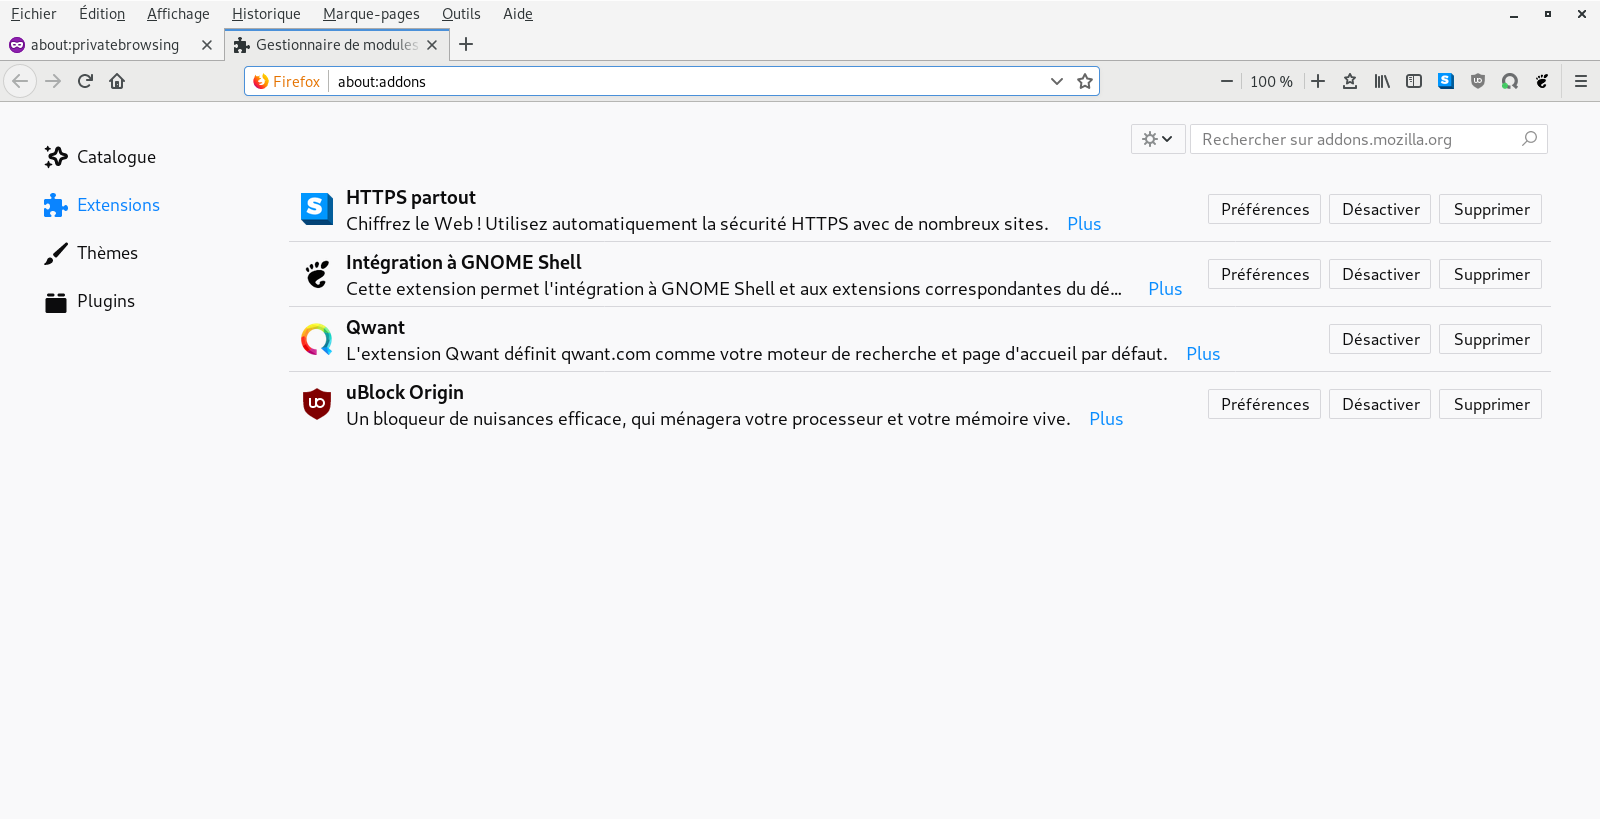The image size is (1600, 819).
Task: Expand the URL bar history dropdown
Action: click(1057, 81)
